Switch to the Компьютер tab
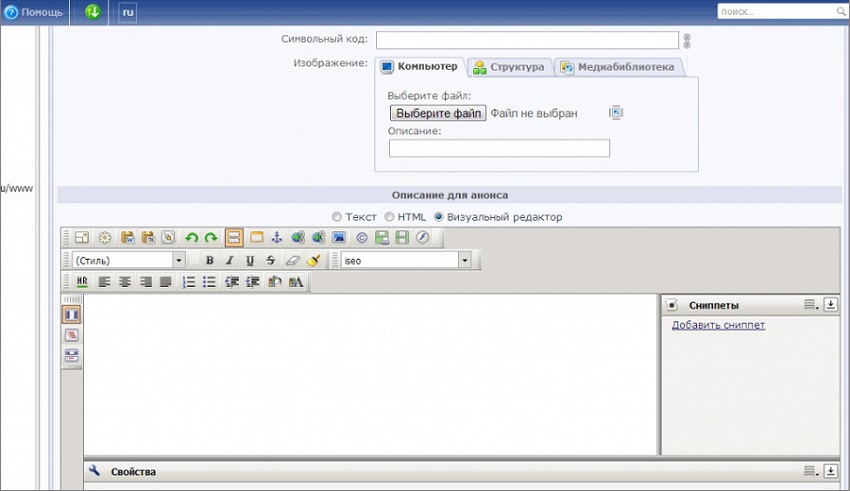The width and height of the screenshot is (850, 491). (x=420, y=67)
